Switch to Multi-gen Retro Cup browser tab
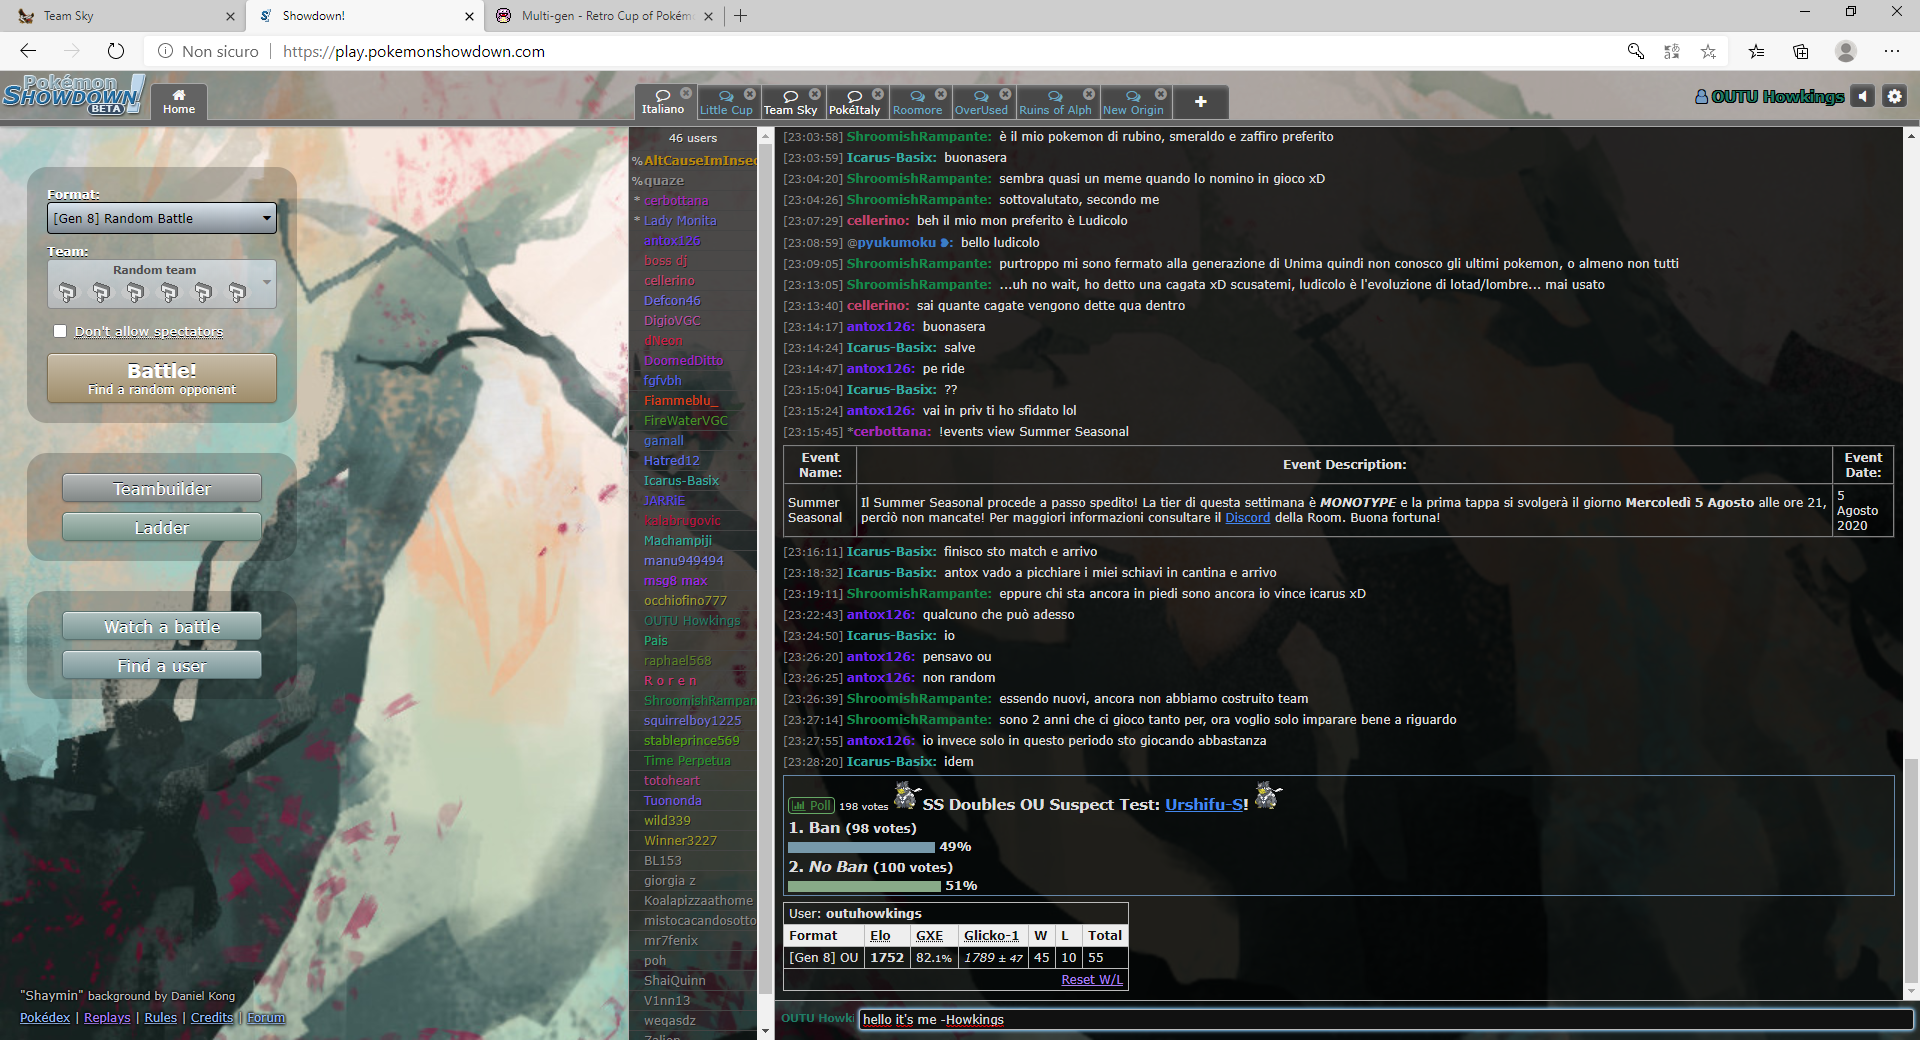 click(x=606, y=16)
